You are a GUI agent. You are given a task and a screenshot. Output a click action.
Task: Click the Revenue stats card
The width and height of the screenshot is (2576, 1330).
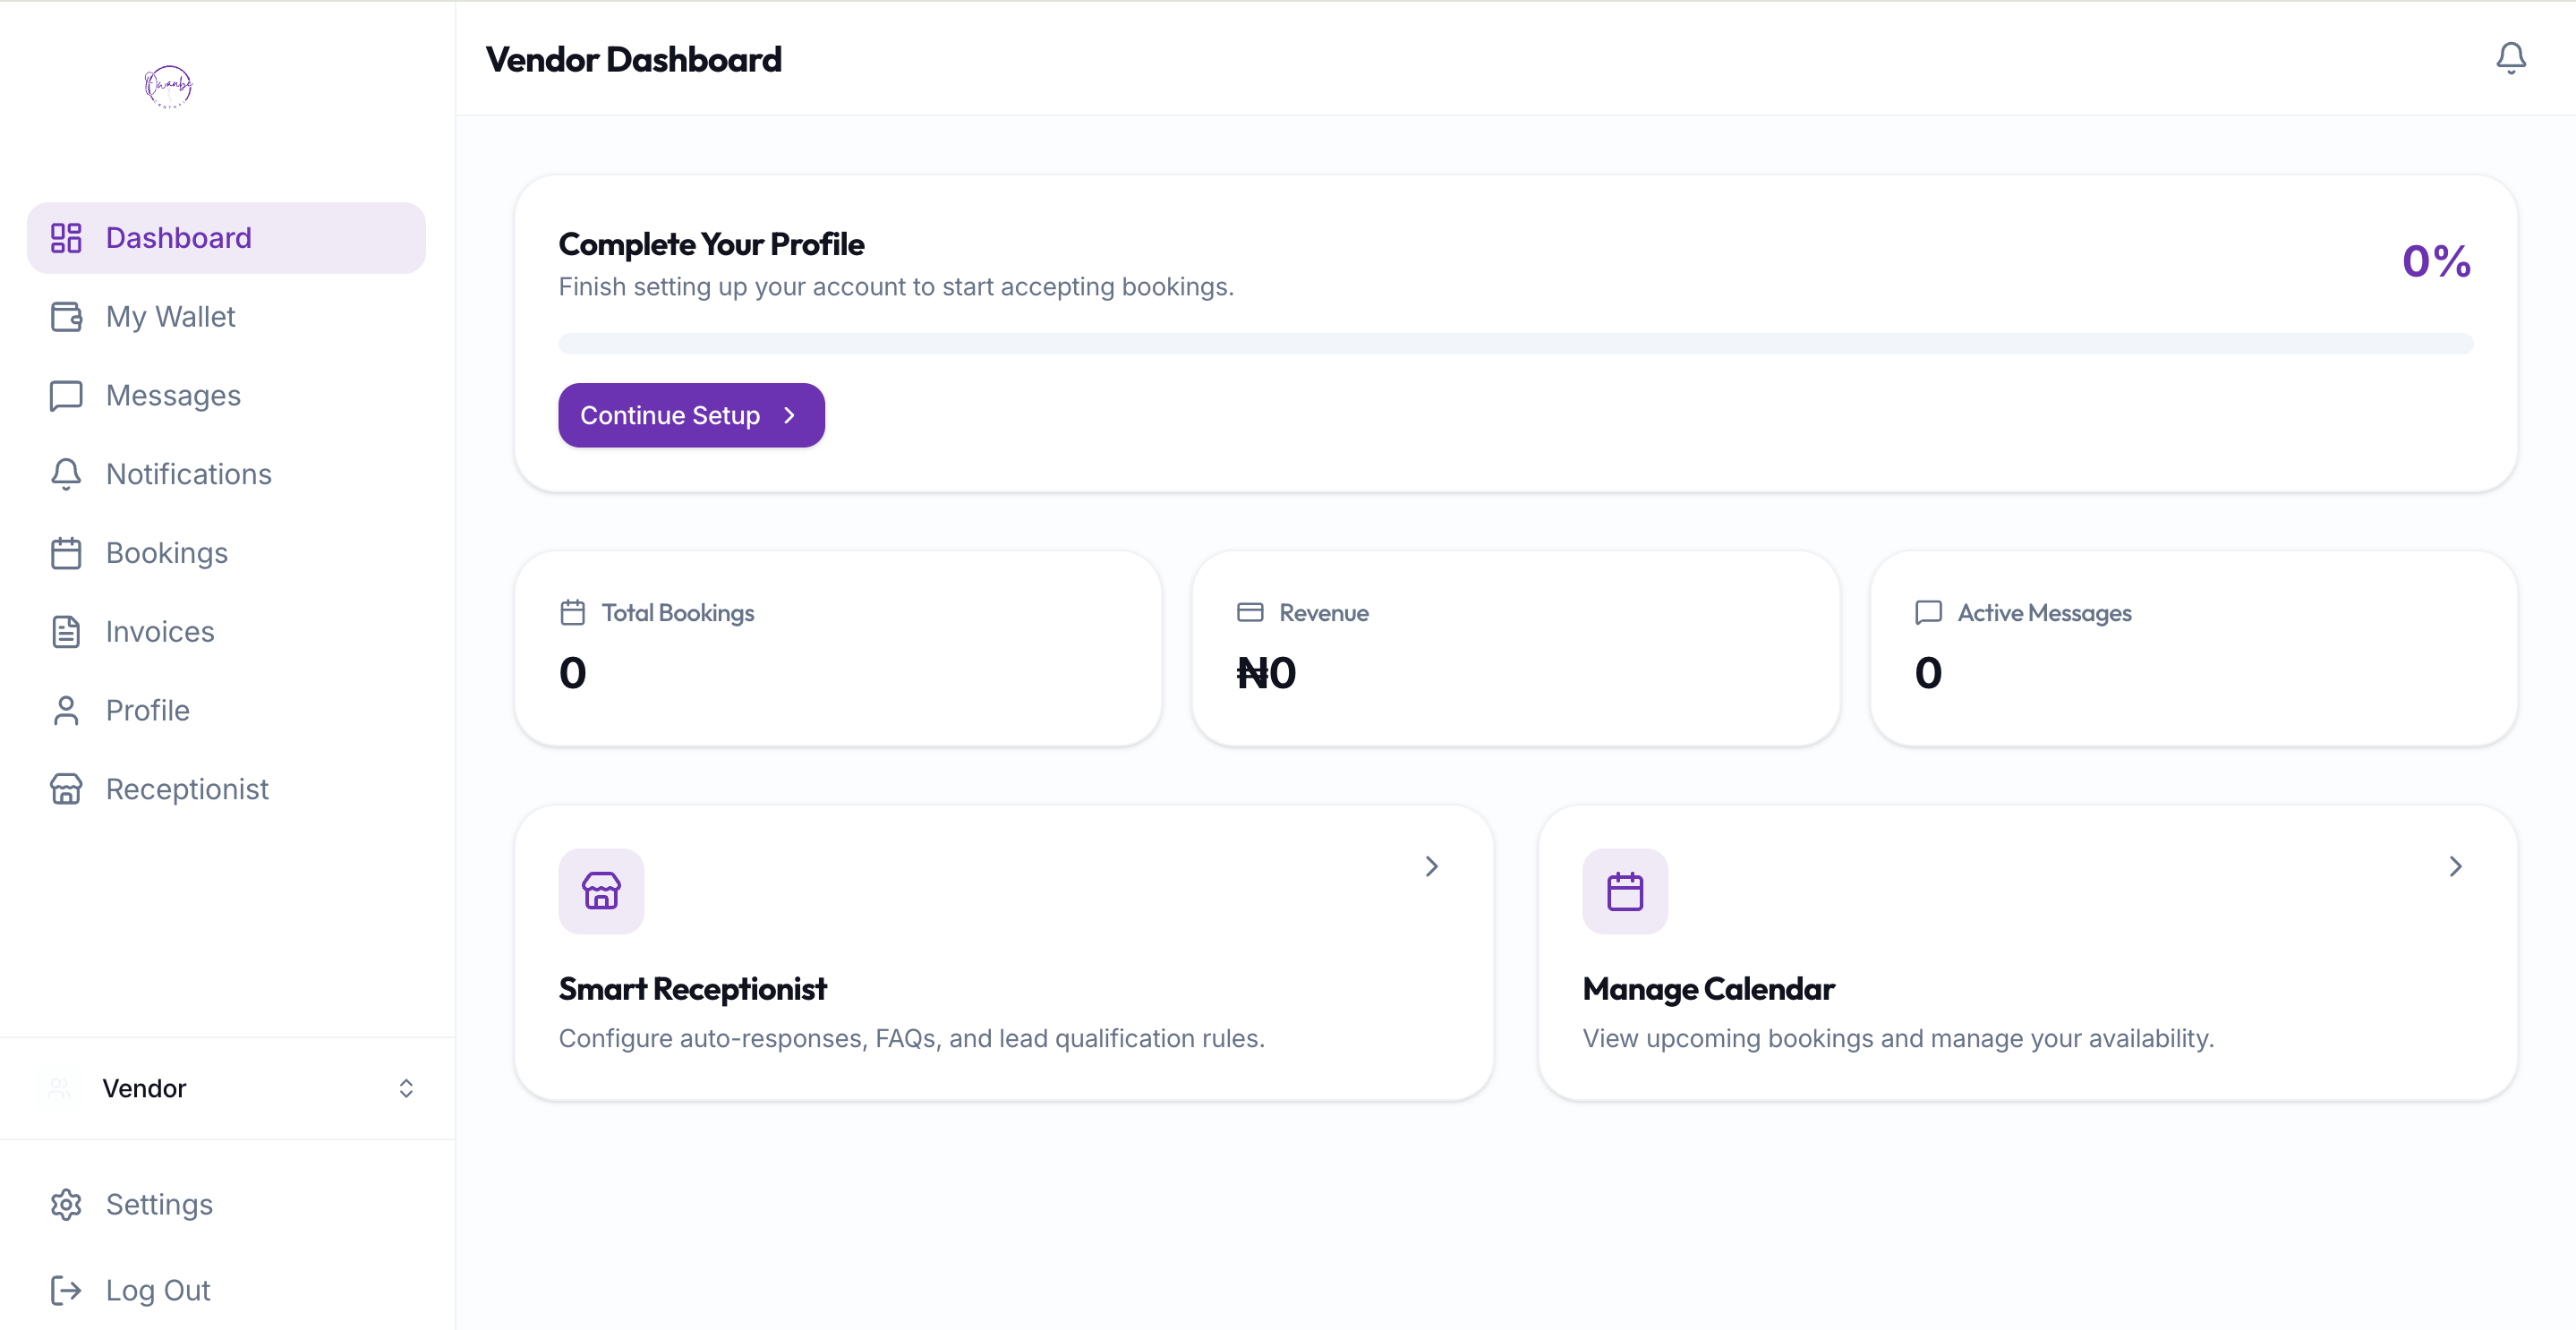pos(1514,648)
